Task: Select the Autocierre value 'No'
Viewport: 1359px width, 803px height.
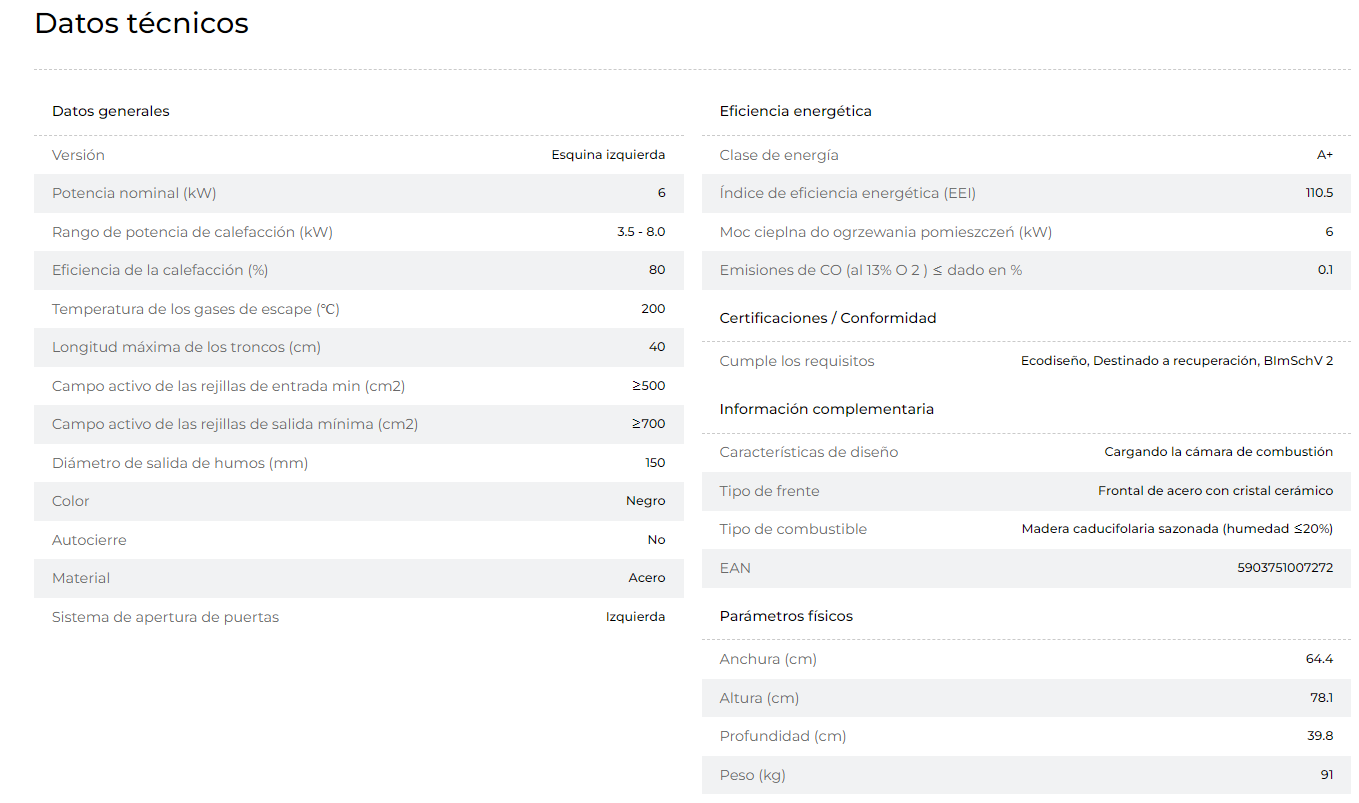Action: (x=656, y=540)
